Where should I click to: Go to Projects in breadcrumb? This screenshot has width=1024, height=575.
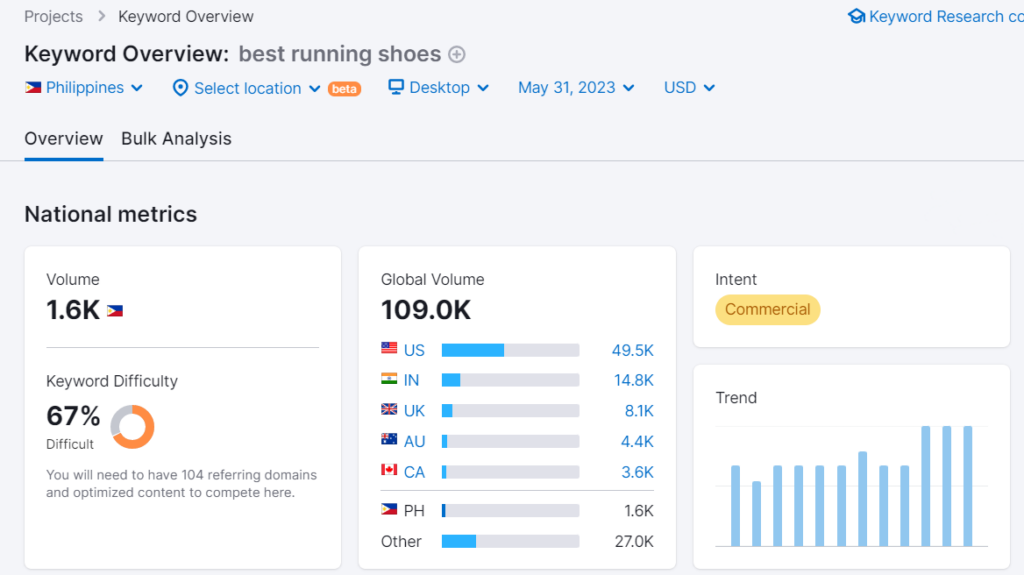[x=53, y=16]
